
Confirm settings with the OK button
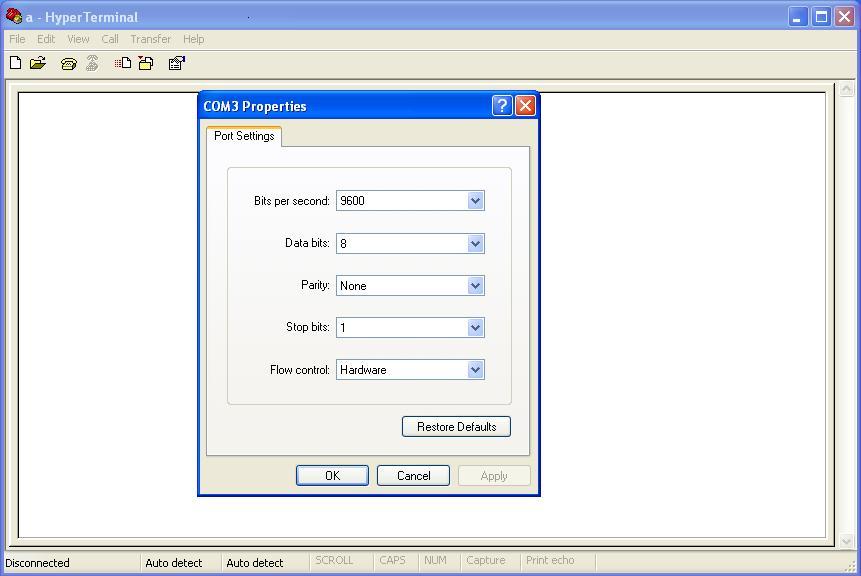pos(332,476)
